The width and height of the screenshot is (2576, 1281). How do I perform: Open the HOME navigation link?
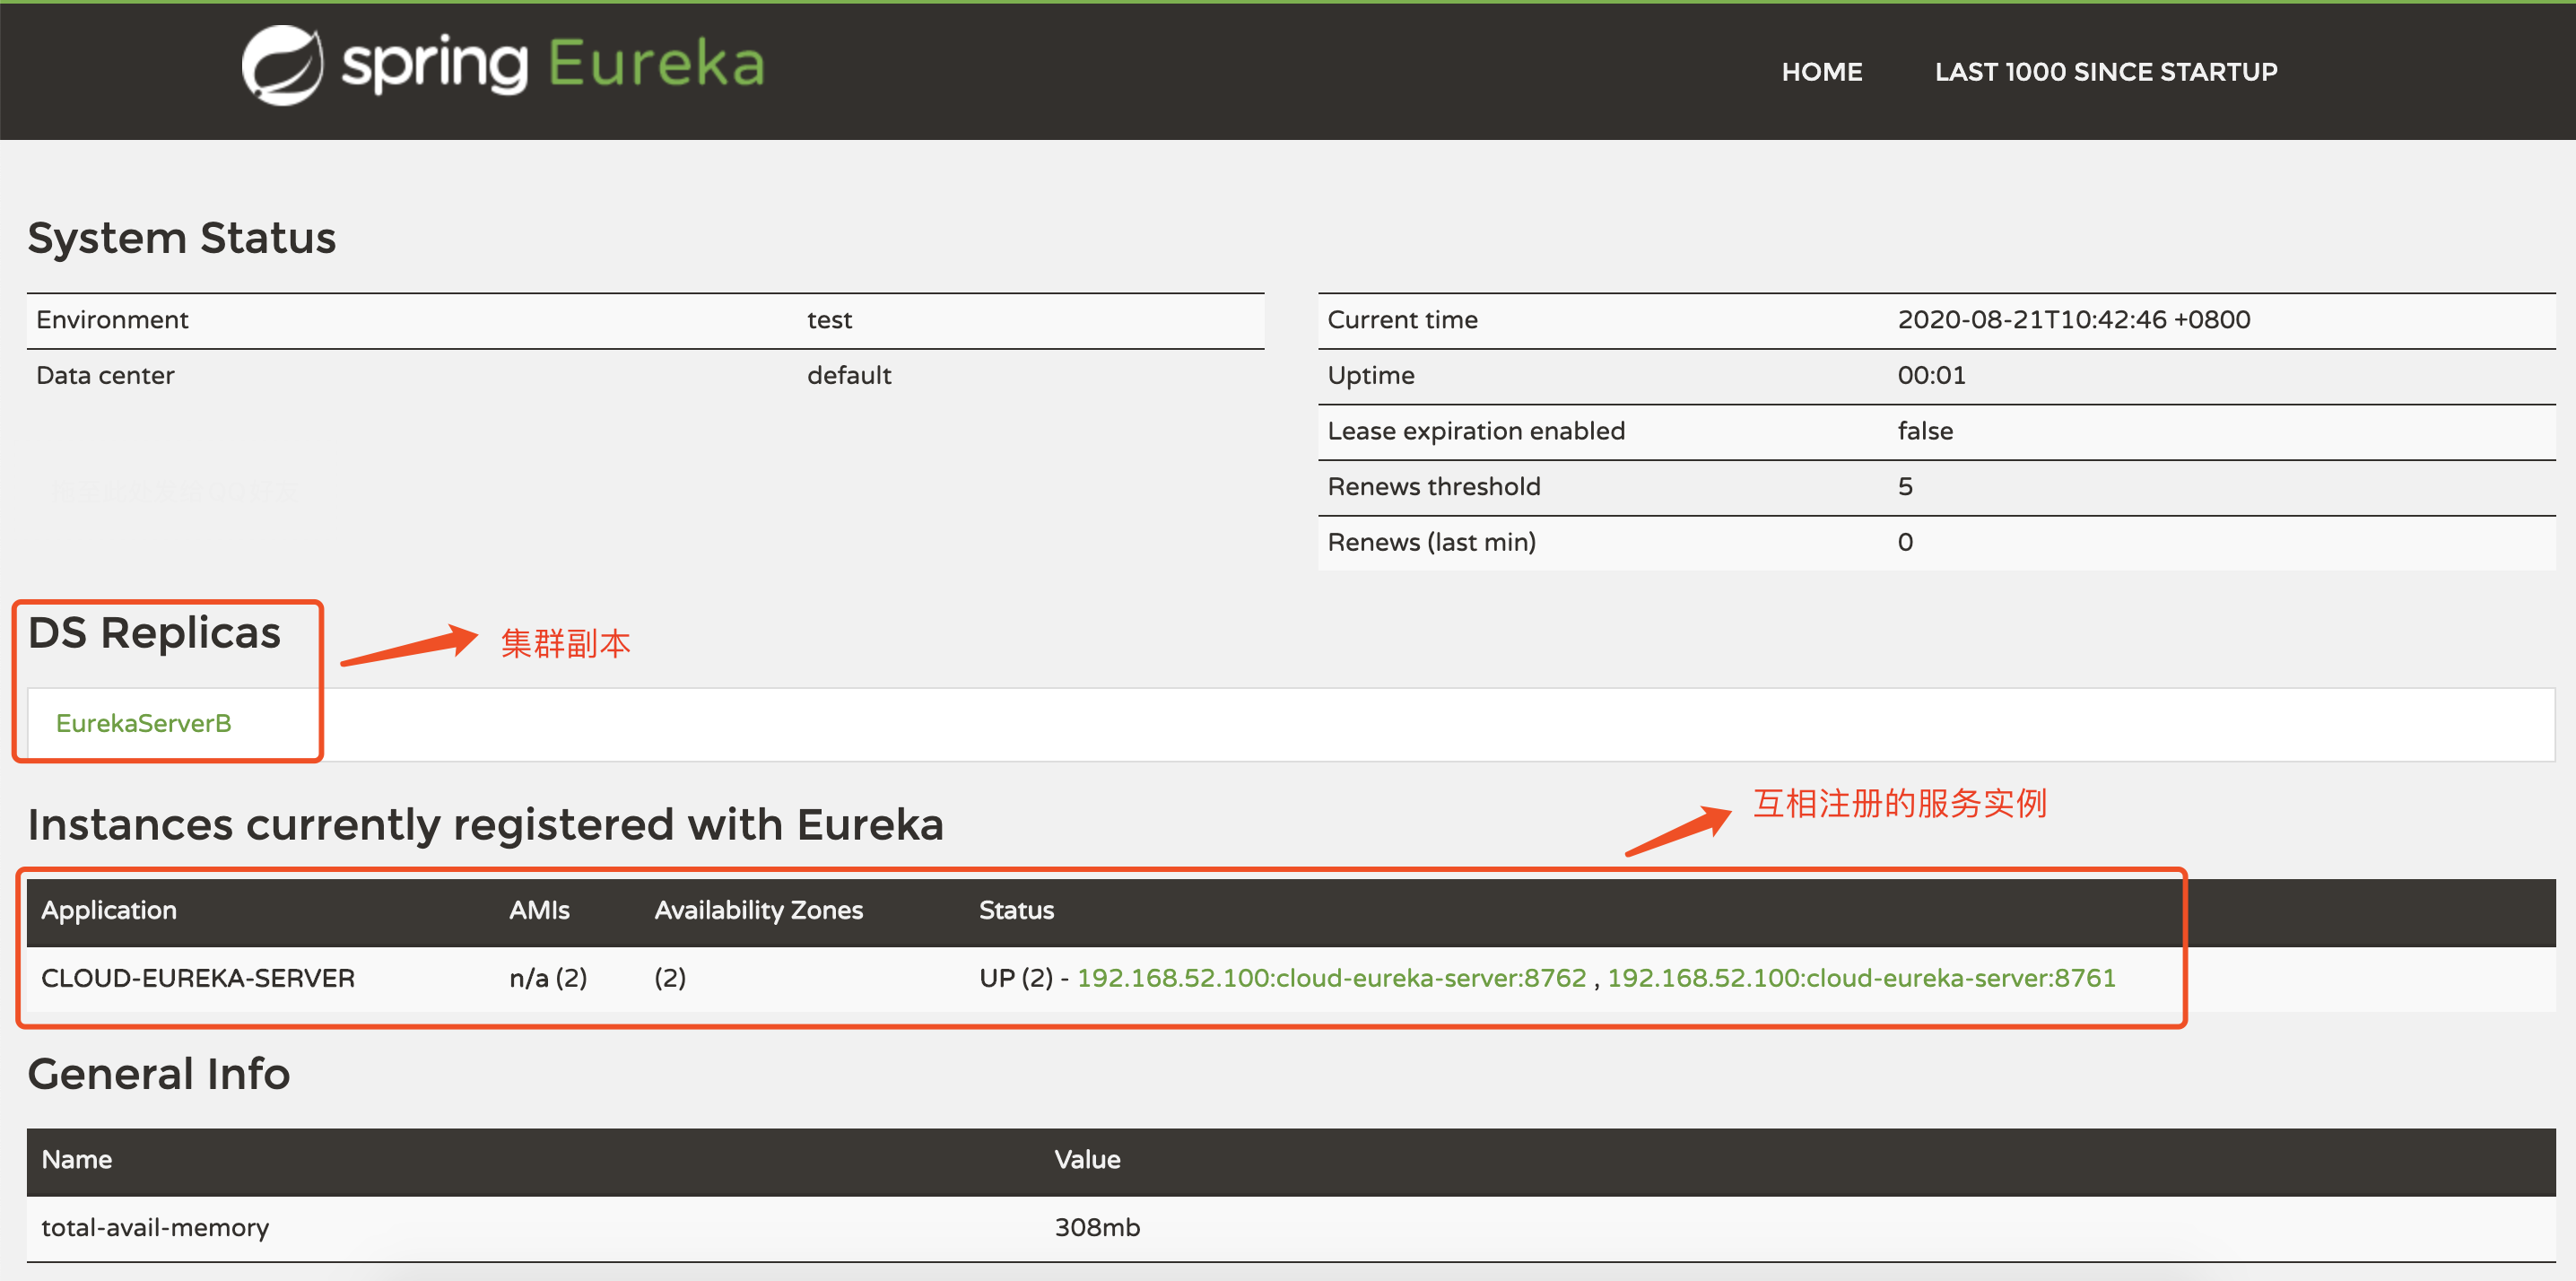point(1822,72)
